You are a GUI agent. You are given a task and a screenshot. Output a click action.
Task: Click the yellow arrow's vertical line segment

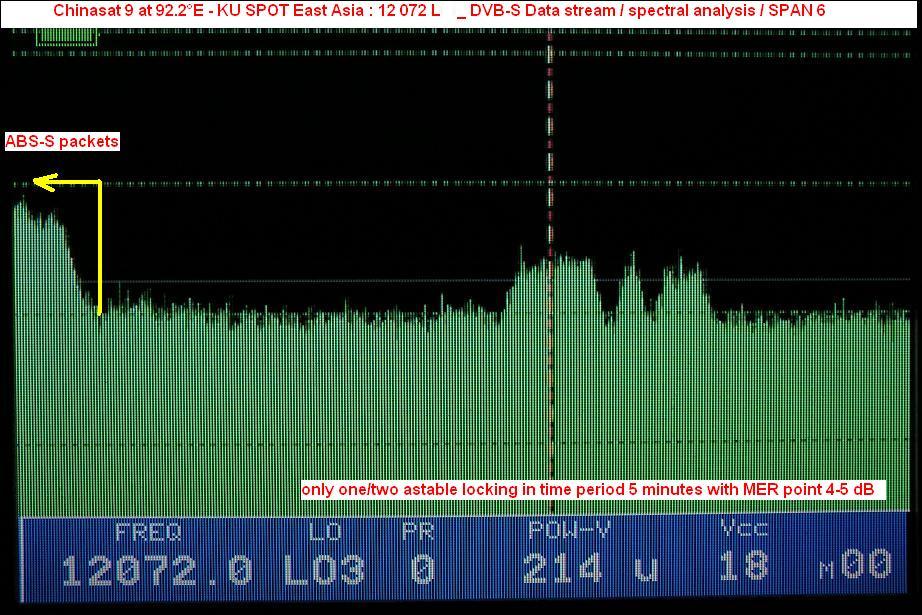(x=100, y=247)
